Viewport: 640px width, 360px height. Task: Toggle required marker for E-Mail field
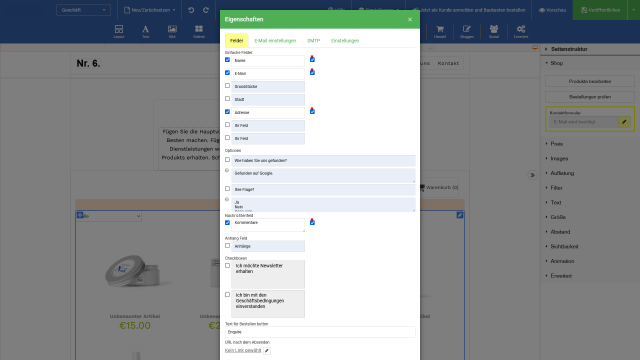tap(312, 72)
